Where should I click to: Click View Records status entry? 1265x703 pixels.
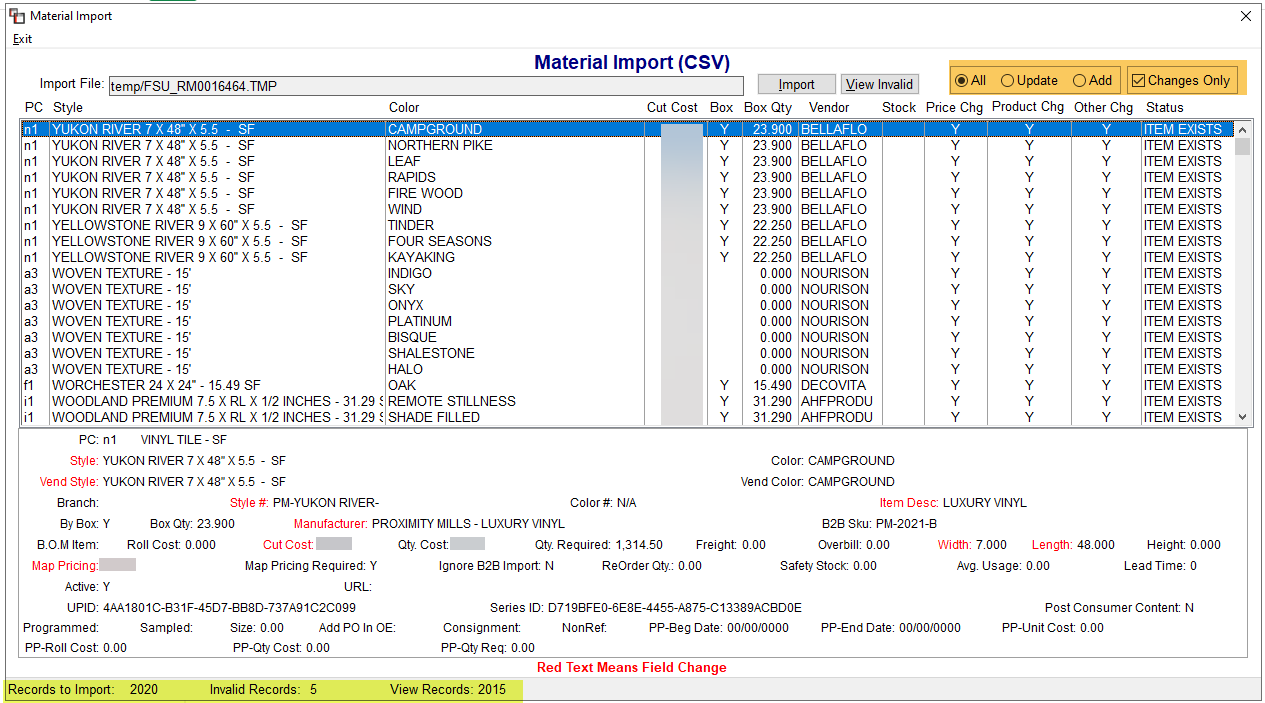(x=448, y=689)
